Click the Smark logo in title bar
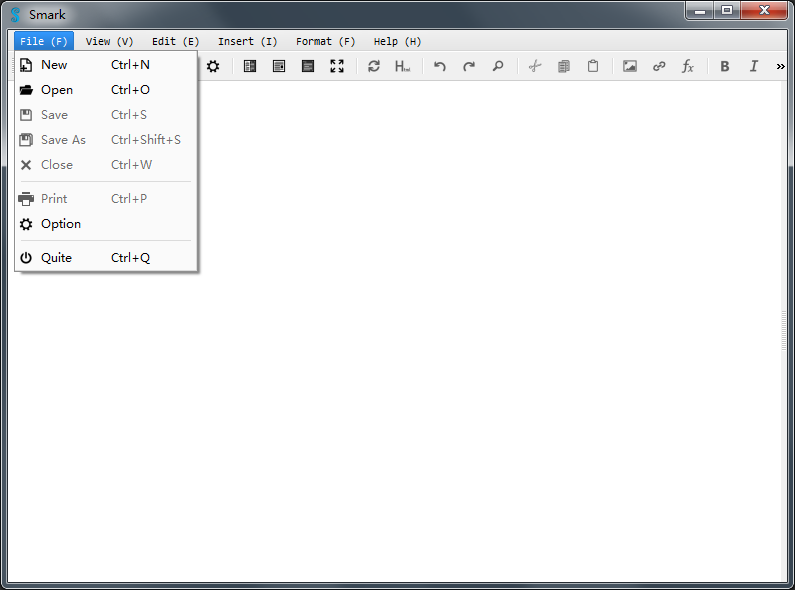This screenshot has height=590, width=795. coord(16,14)
